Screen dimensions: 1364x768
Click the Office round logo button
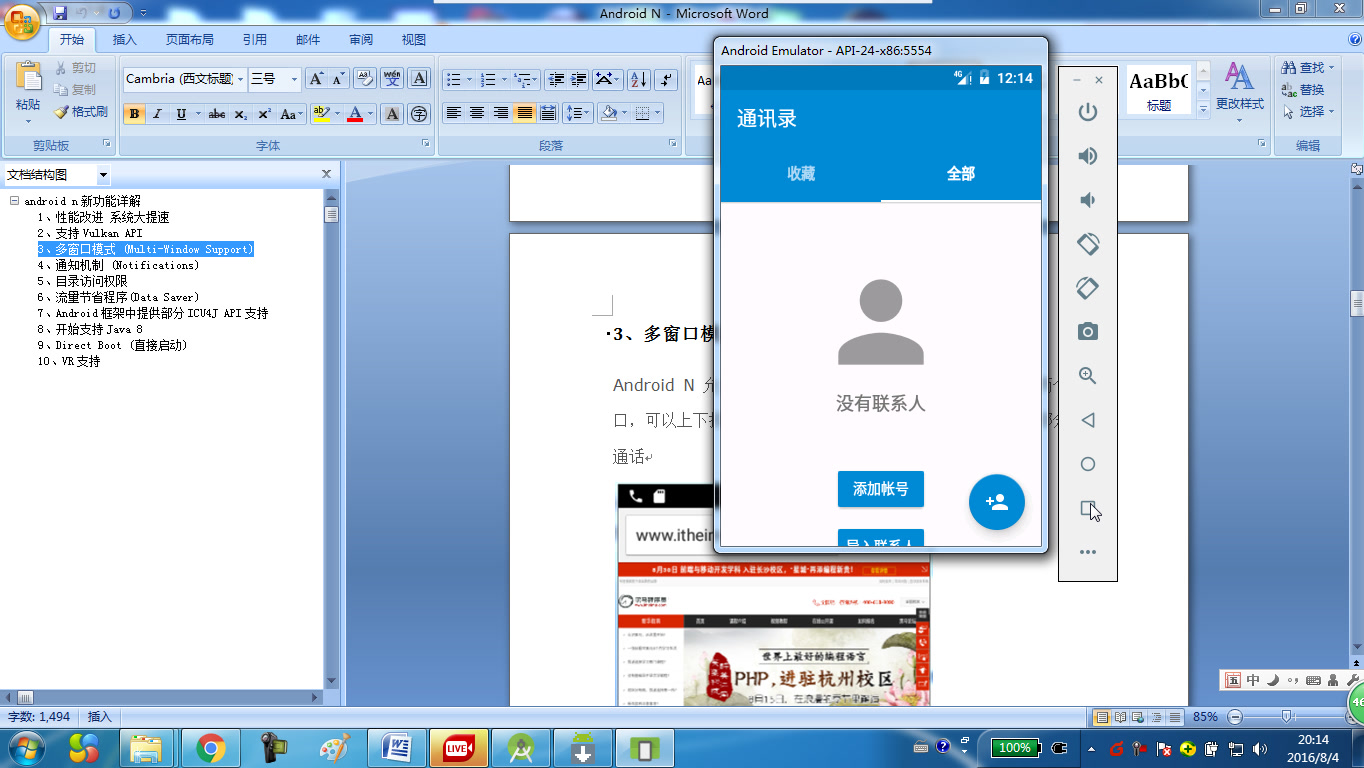click(x=23, y=20)
